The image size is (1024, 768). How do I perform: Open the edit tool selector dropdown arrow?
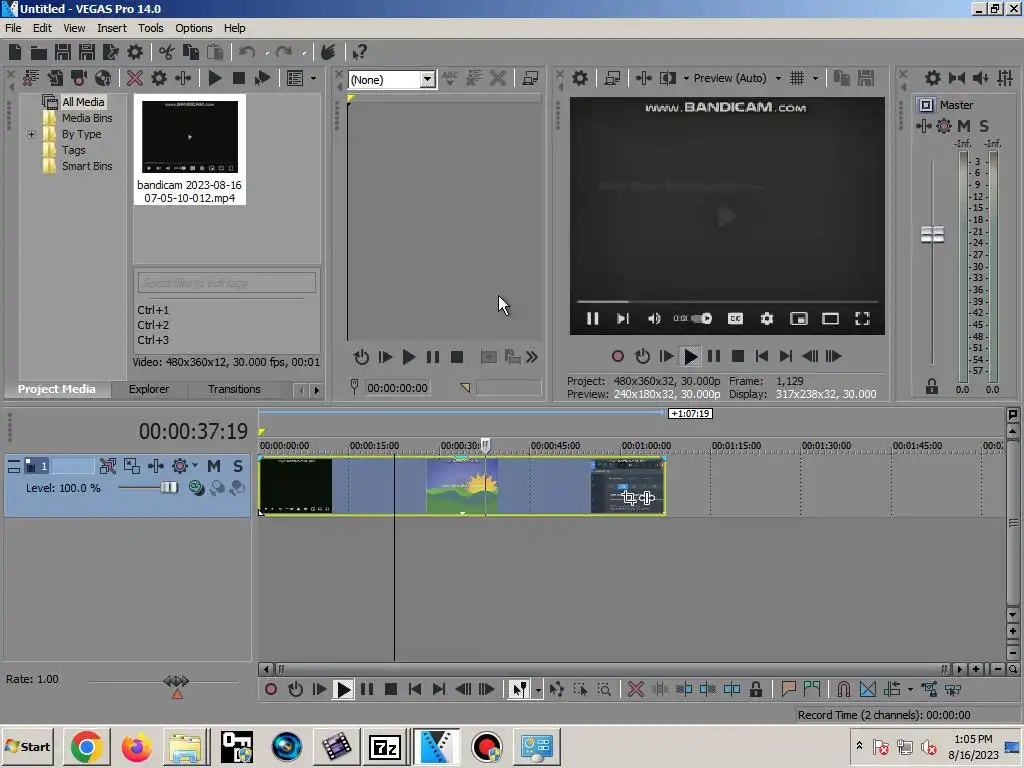tap(538, 690)
